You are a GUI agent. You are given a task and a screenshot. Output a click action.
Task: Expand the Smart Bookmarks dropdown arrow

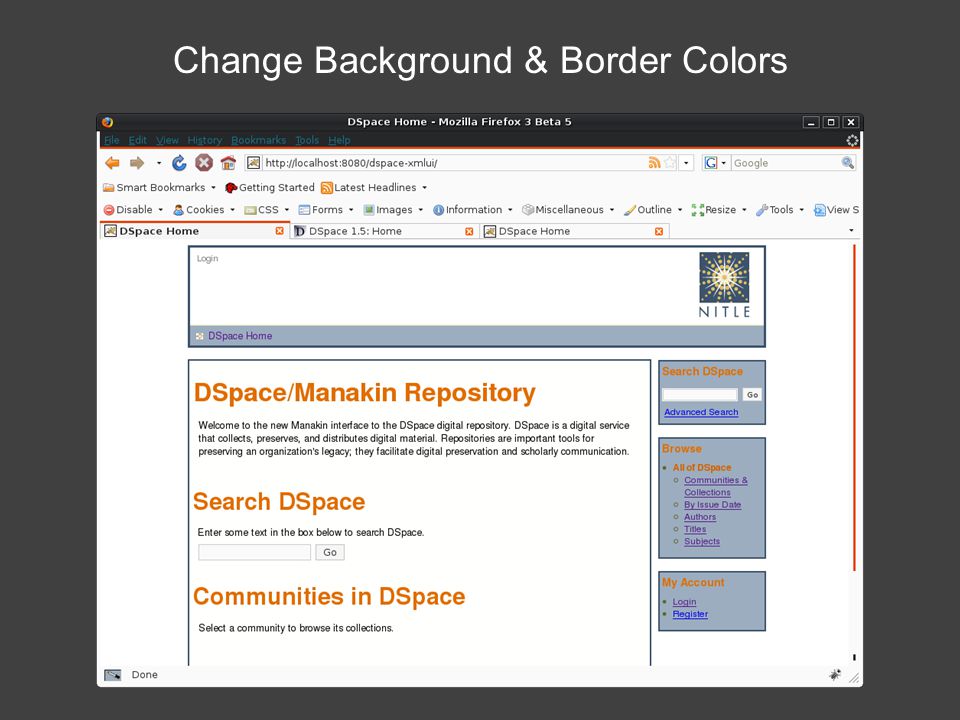click(x=213, y=187)
